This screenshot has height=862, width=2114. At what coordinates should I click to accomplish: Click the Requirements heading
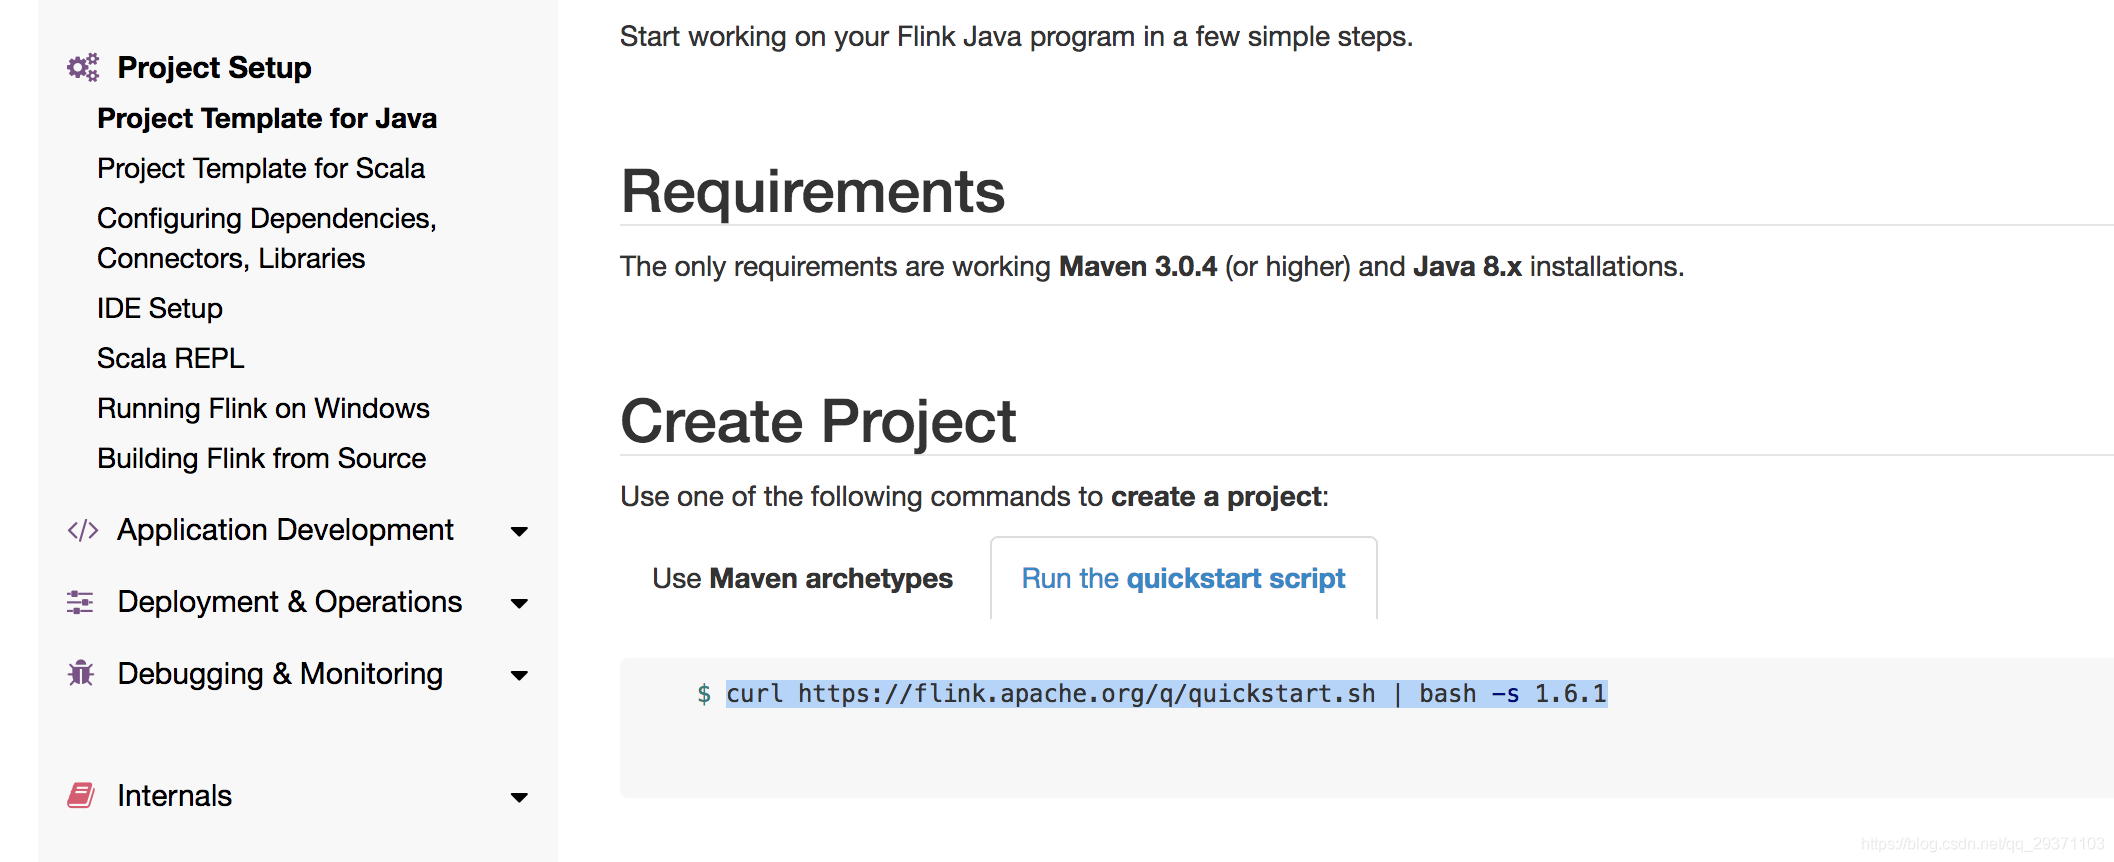pos(813,191)
